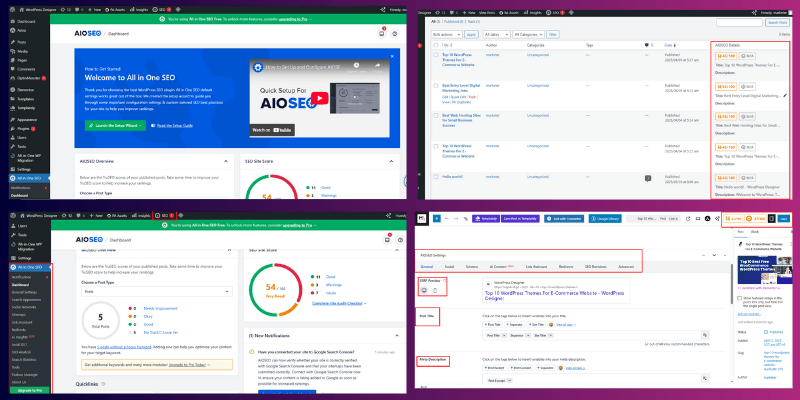The width and height of the screenshot is (800, 400).
Task: Collapse AIOSEO Overview card on welcome dashboard
Action: pos(226,161)
